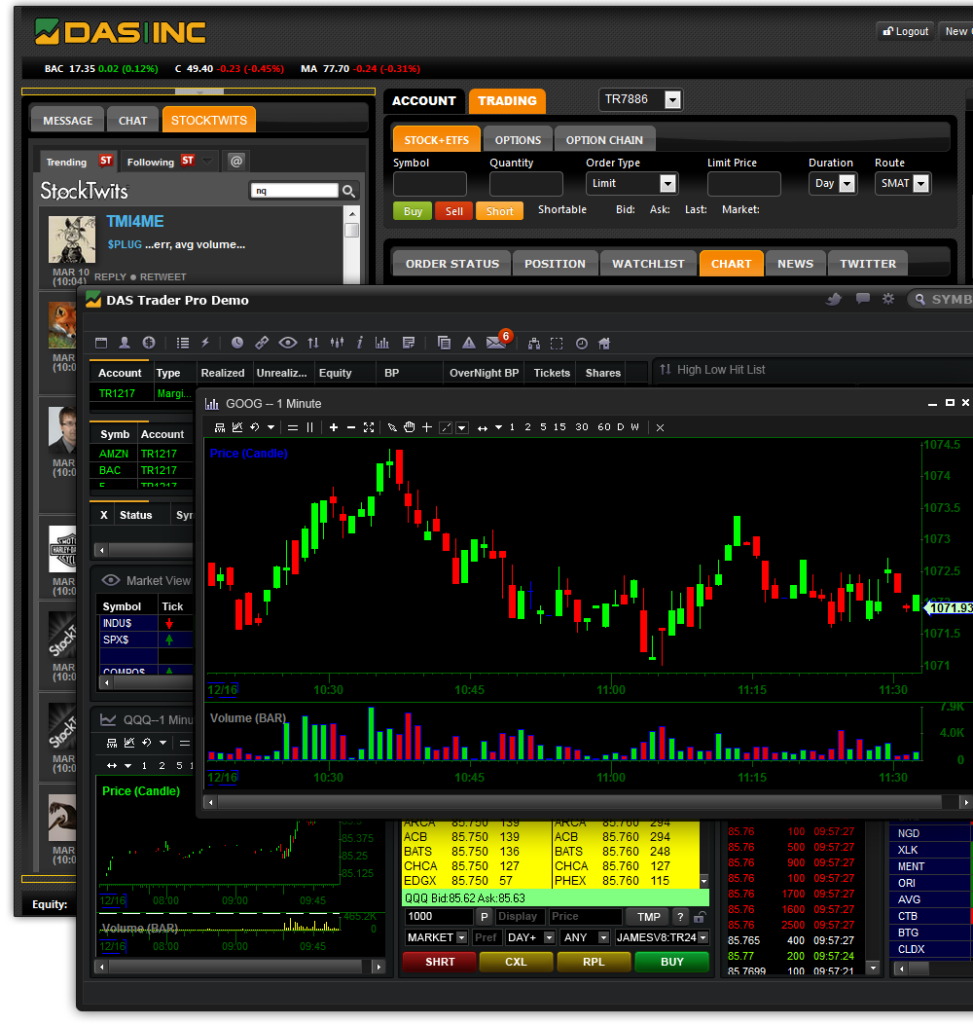Toggle vertical lines icon on GOOG chart toolbar
Image resolution: width=973 pixels, height=1024 pixels.
[x=310, y=427]
